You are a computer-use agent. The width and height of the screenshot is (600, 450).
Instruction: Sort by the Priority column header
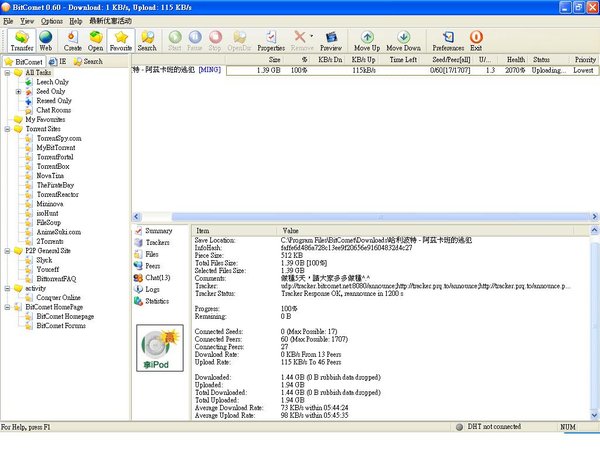[x=585, y=60]
